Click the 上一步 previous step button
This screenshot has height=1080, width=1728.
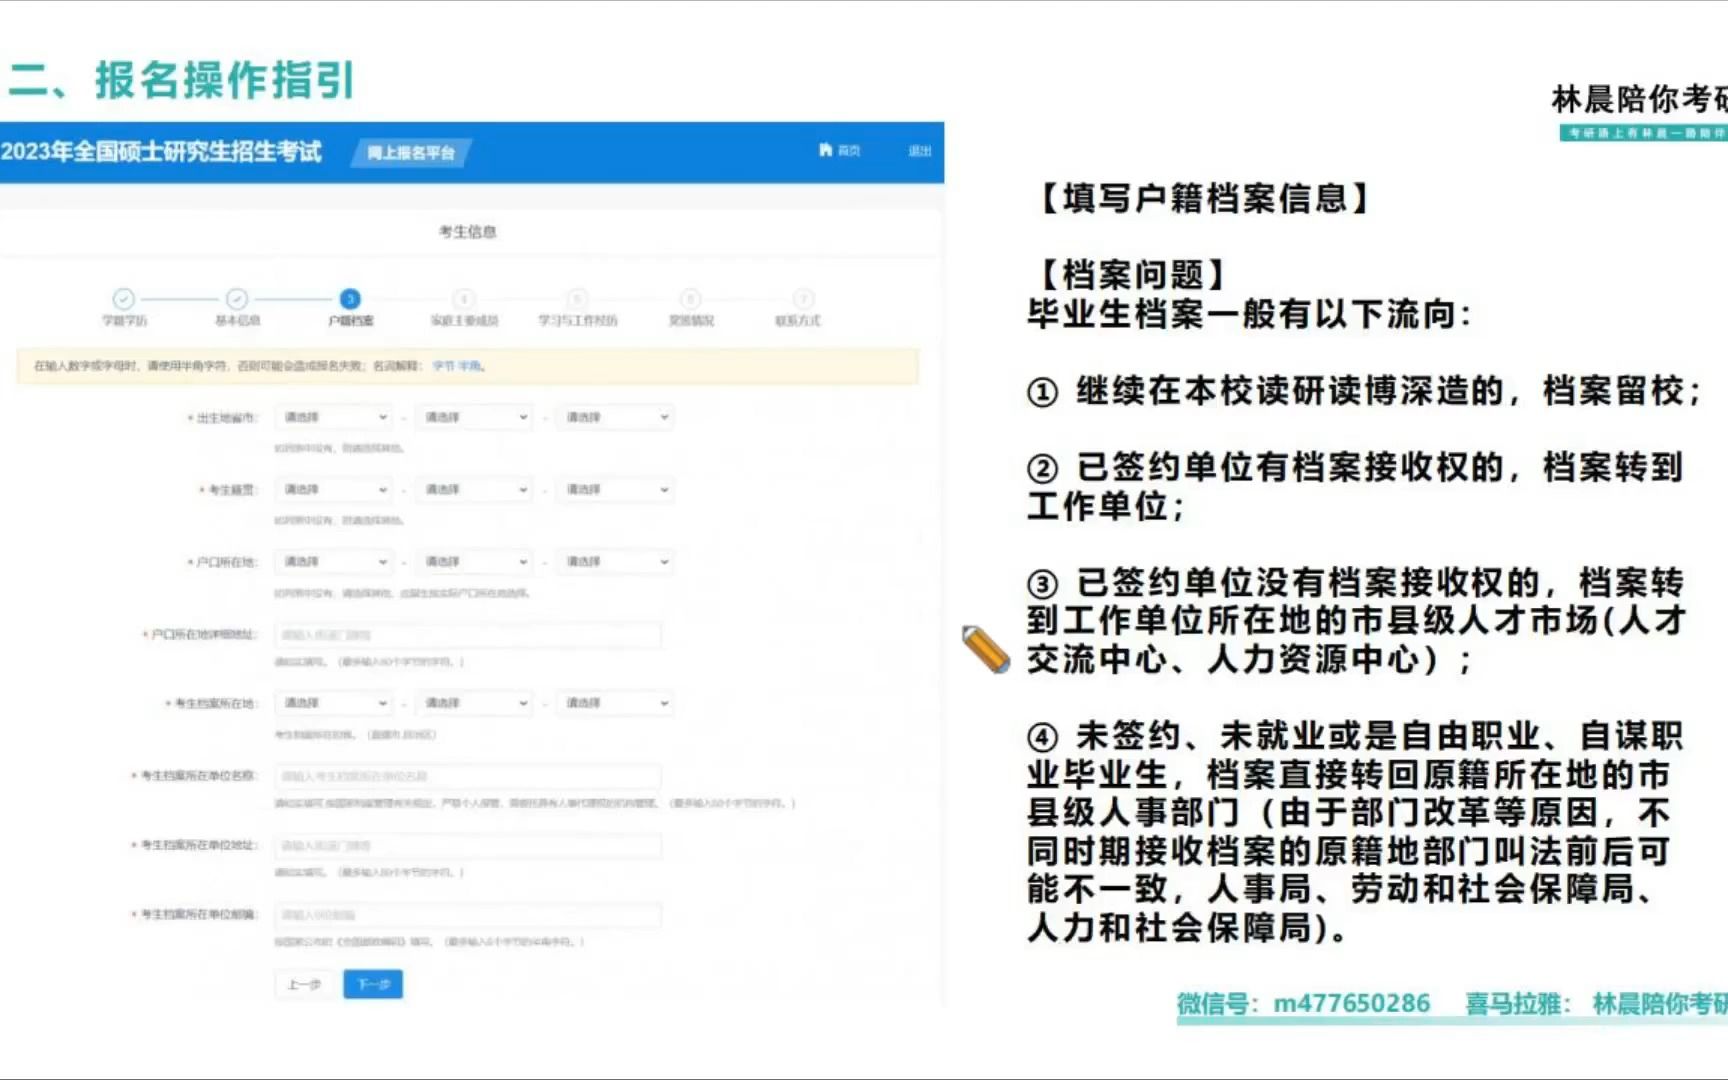(304, 985)
